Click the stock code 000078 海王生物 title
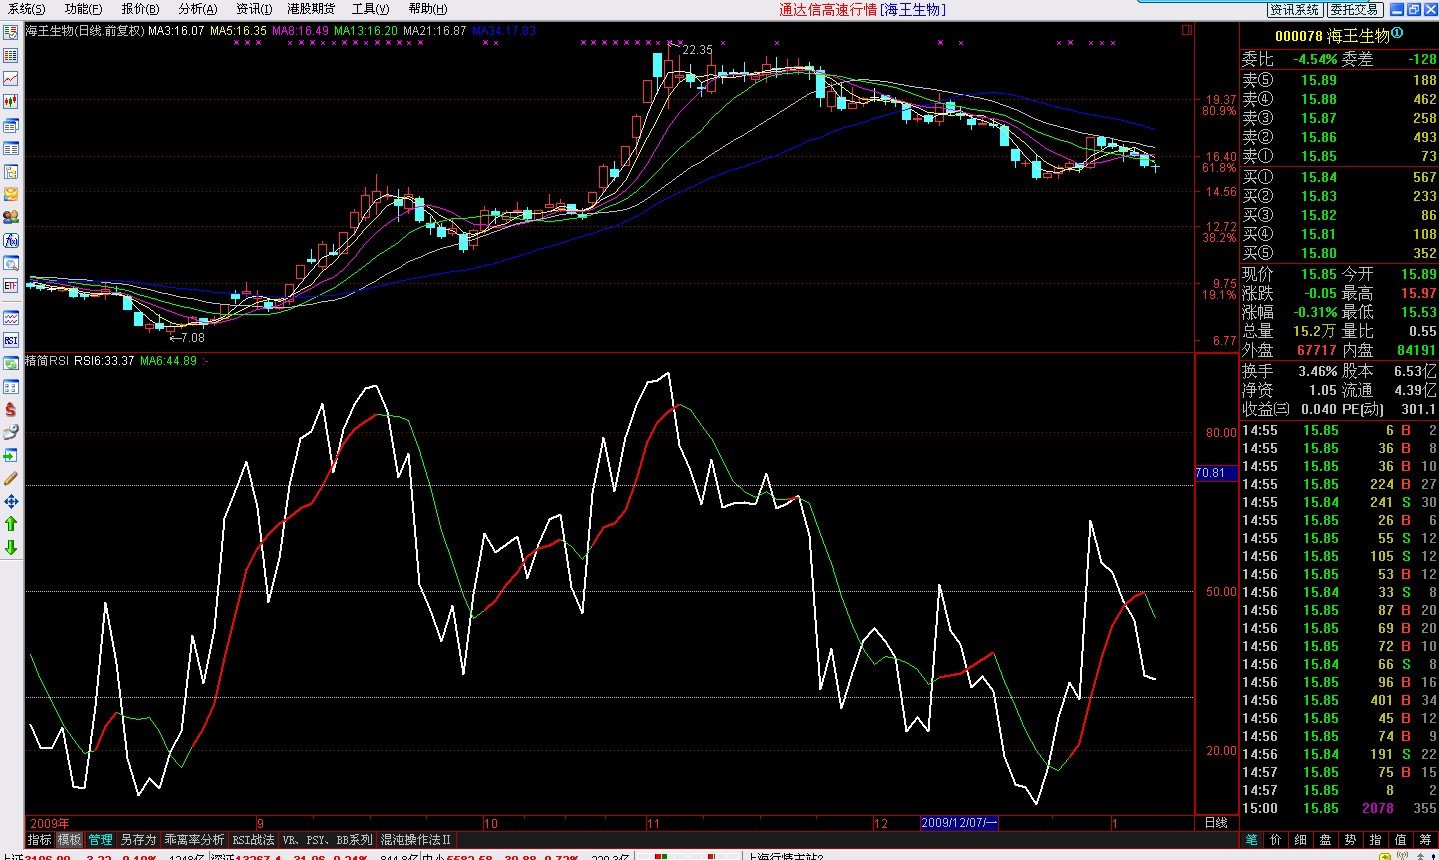Screen dimensions: 1439x860 tap(1332, 36)
